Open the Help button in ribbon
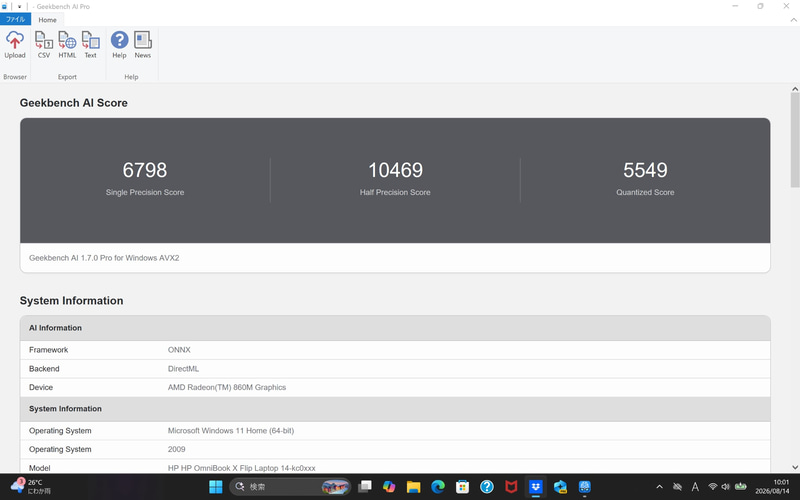 [x=119, y=45]
